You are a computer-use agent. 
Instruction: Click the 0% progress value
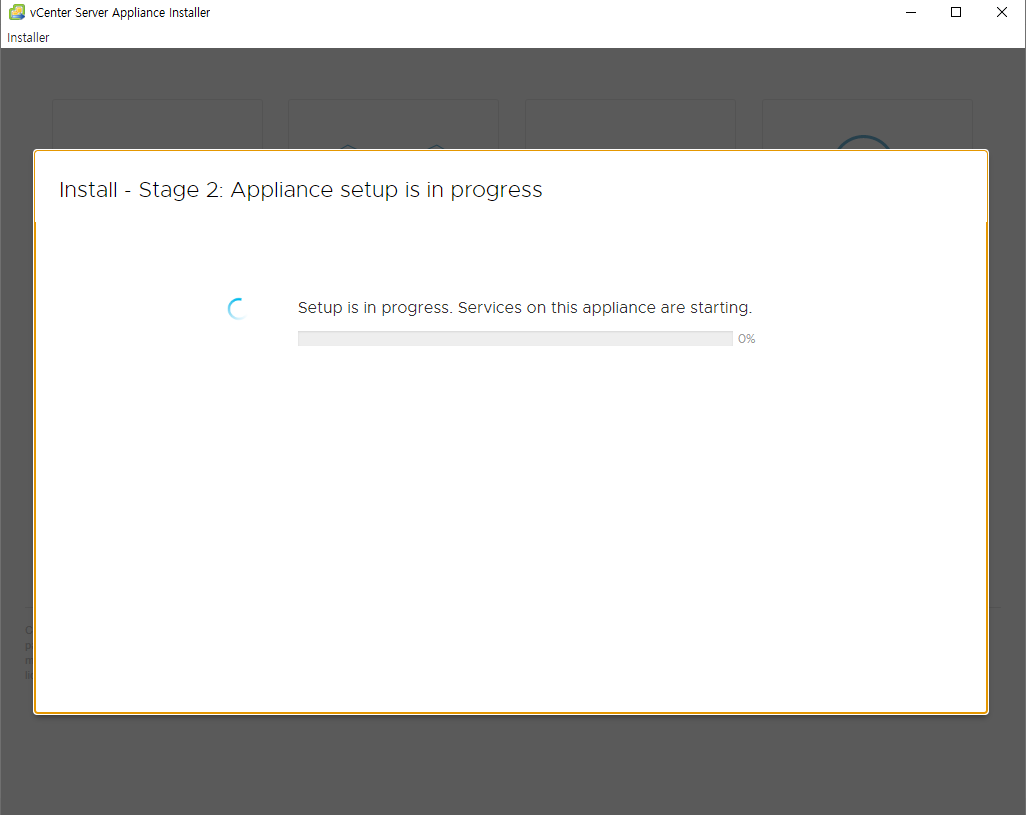(x=747, y=339)
